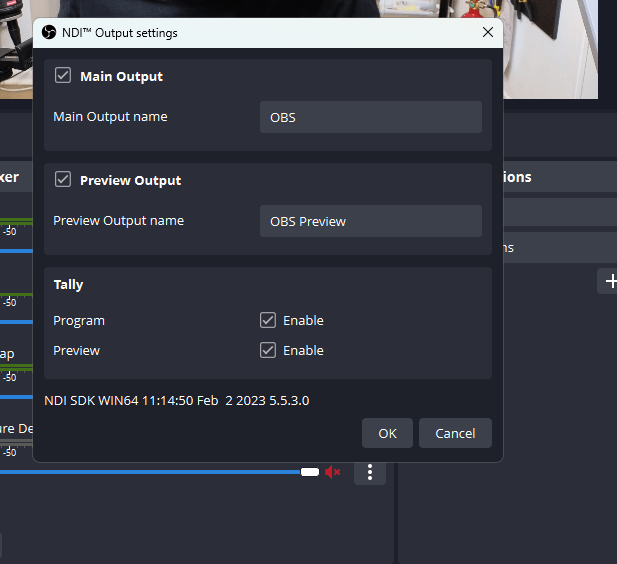Unmute via the red speaker icon
Viewport: 617px width, 564px height.
coord(333,472)
